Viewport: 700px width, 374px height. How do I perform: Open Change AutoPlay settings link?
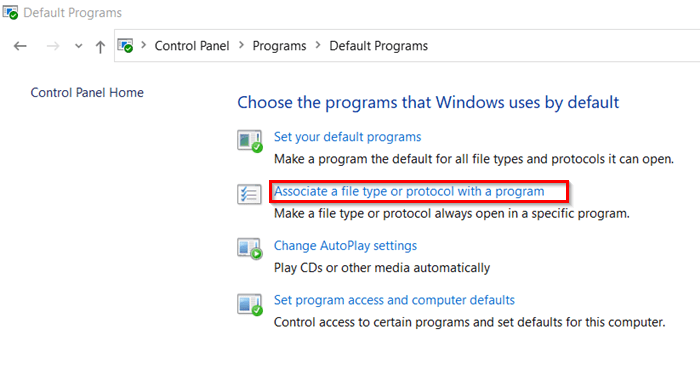click(x=345, y=246)
